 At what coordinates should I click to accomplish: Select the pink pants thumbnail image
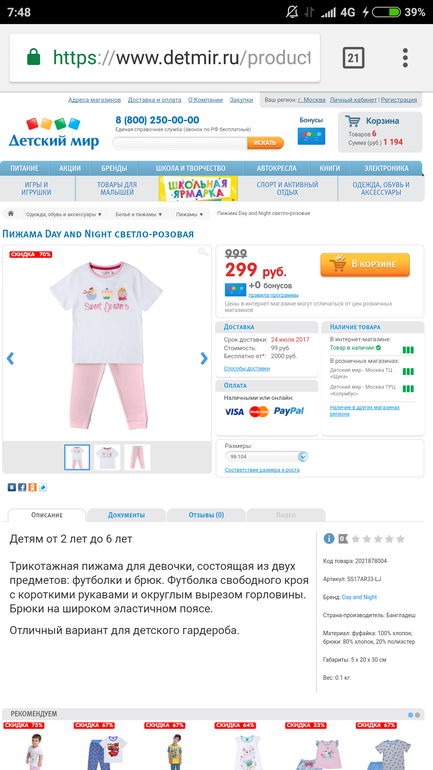(x=137, y=457)
